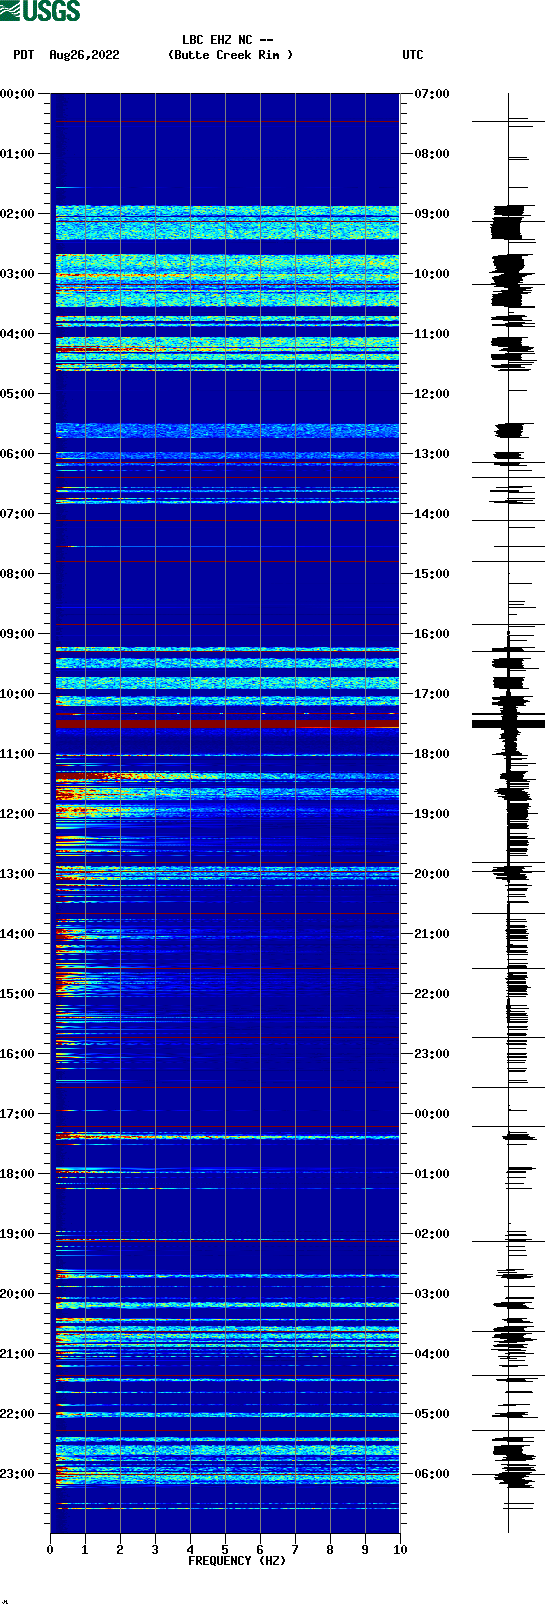Click the frequency axis tick label '10'
Image resolution: width=552 pixels, height=1613 pixels.
coord(400,1550)
